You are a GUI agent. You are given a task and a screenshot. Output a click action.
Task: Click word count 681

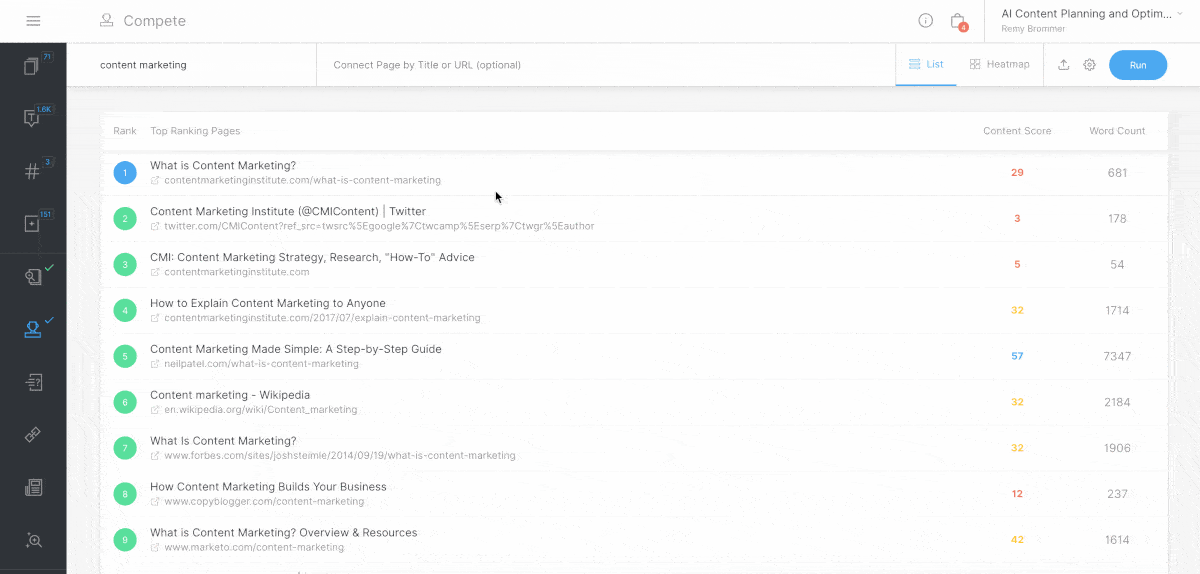click(1117, 173)
